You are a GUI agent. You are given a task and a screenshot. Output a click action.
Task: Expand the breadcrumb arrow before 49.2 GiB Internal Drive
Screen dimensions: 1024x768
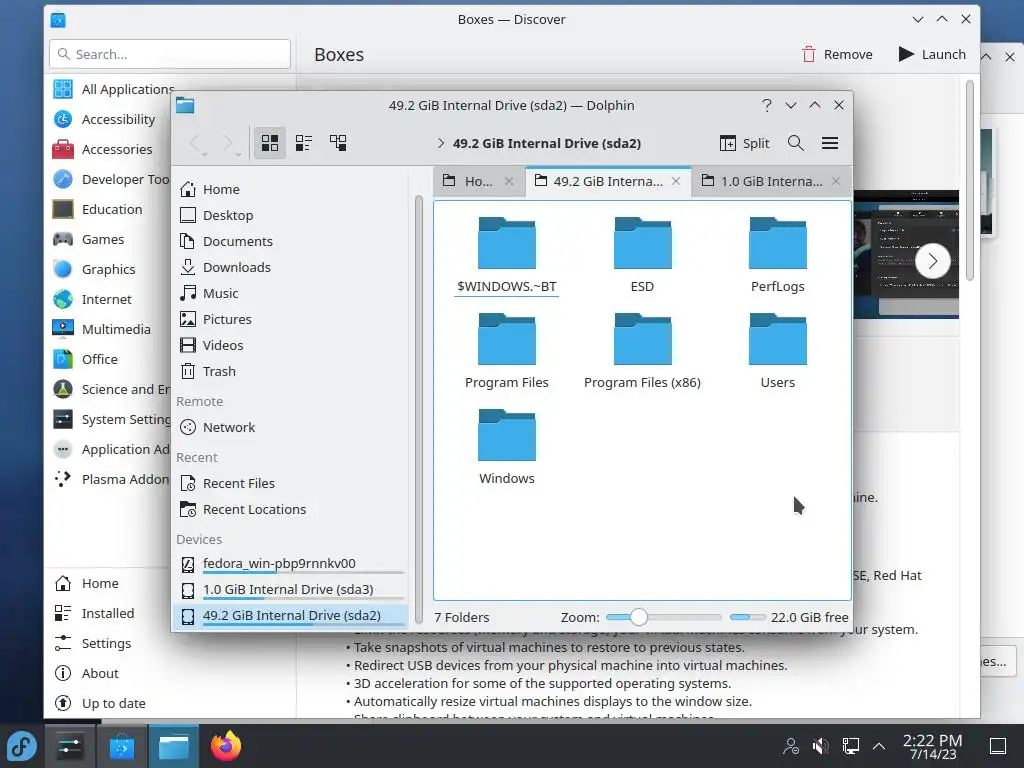pos(441,143)
